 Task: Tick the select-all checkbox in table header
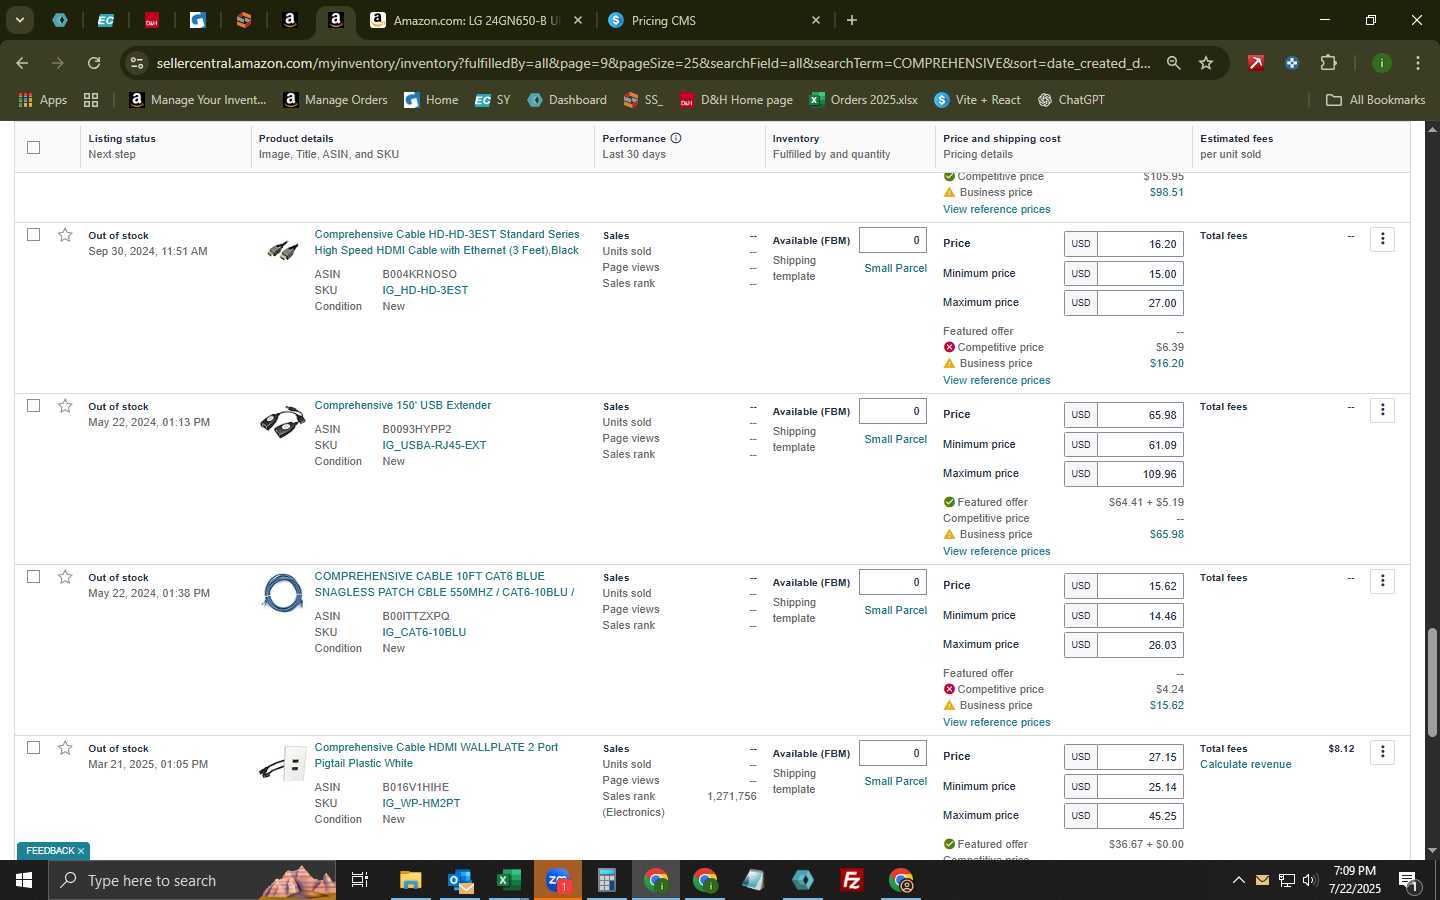pyautogui.click(x=33, y=147)
